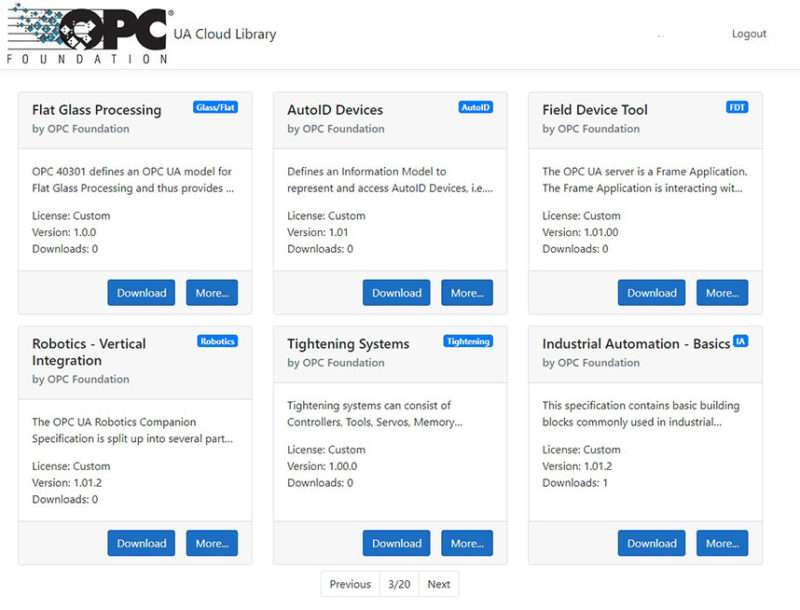Click the 3/20 page indicator
Viewport: 800px width, 610px height.
399,584
